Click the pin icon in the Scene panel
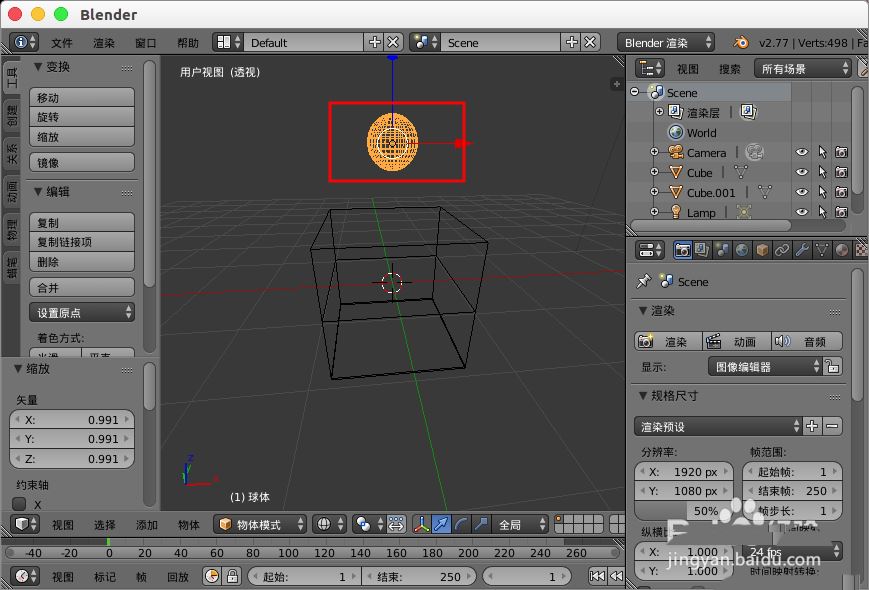 click(642, 281)
